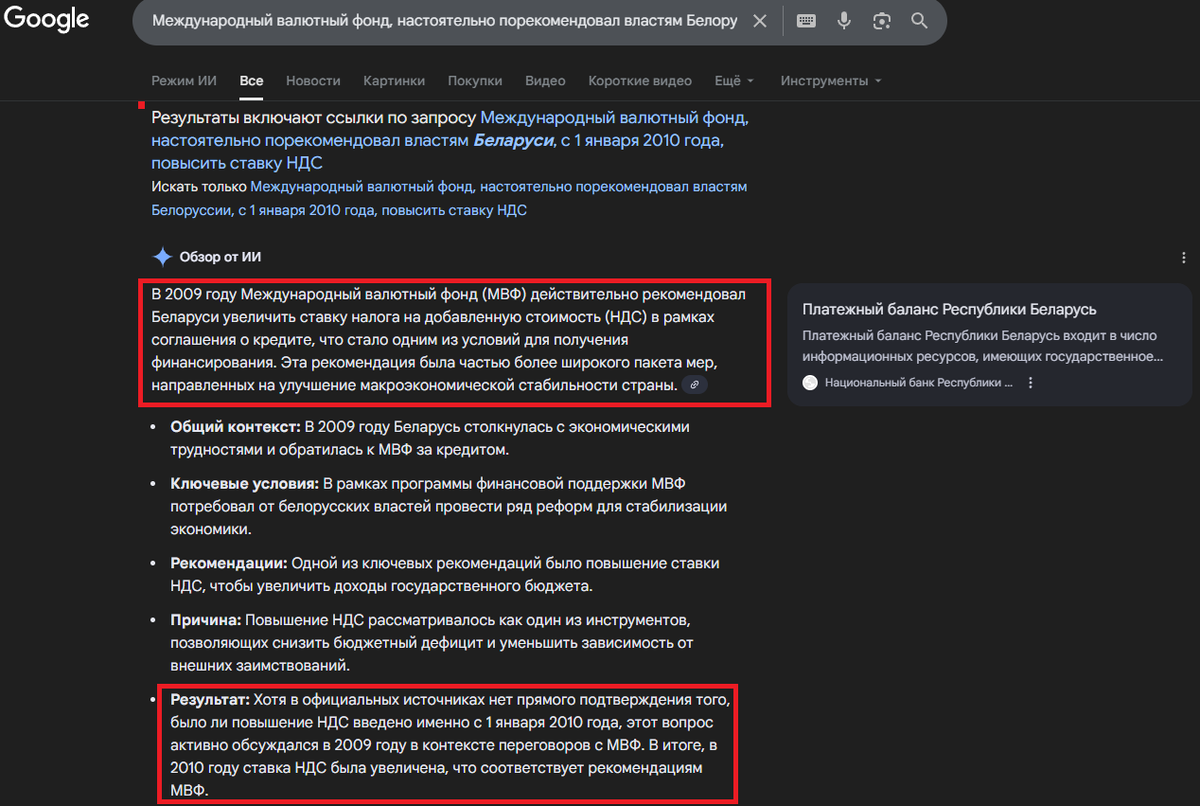1200x806 pixels.
Task: Click inside the search query field
Action: (445, 21)
